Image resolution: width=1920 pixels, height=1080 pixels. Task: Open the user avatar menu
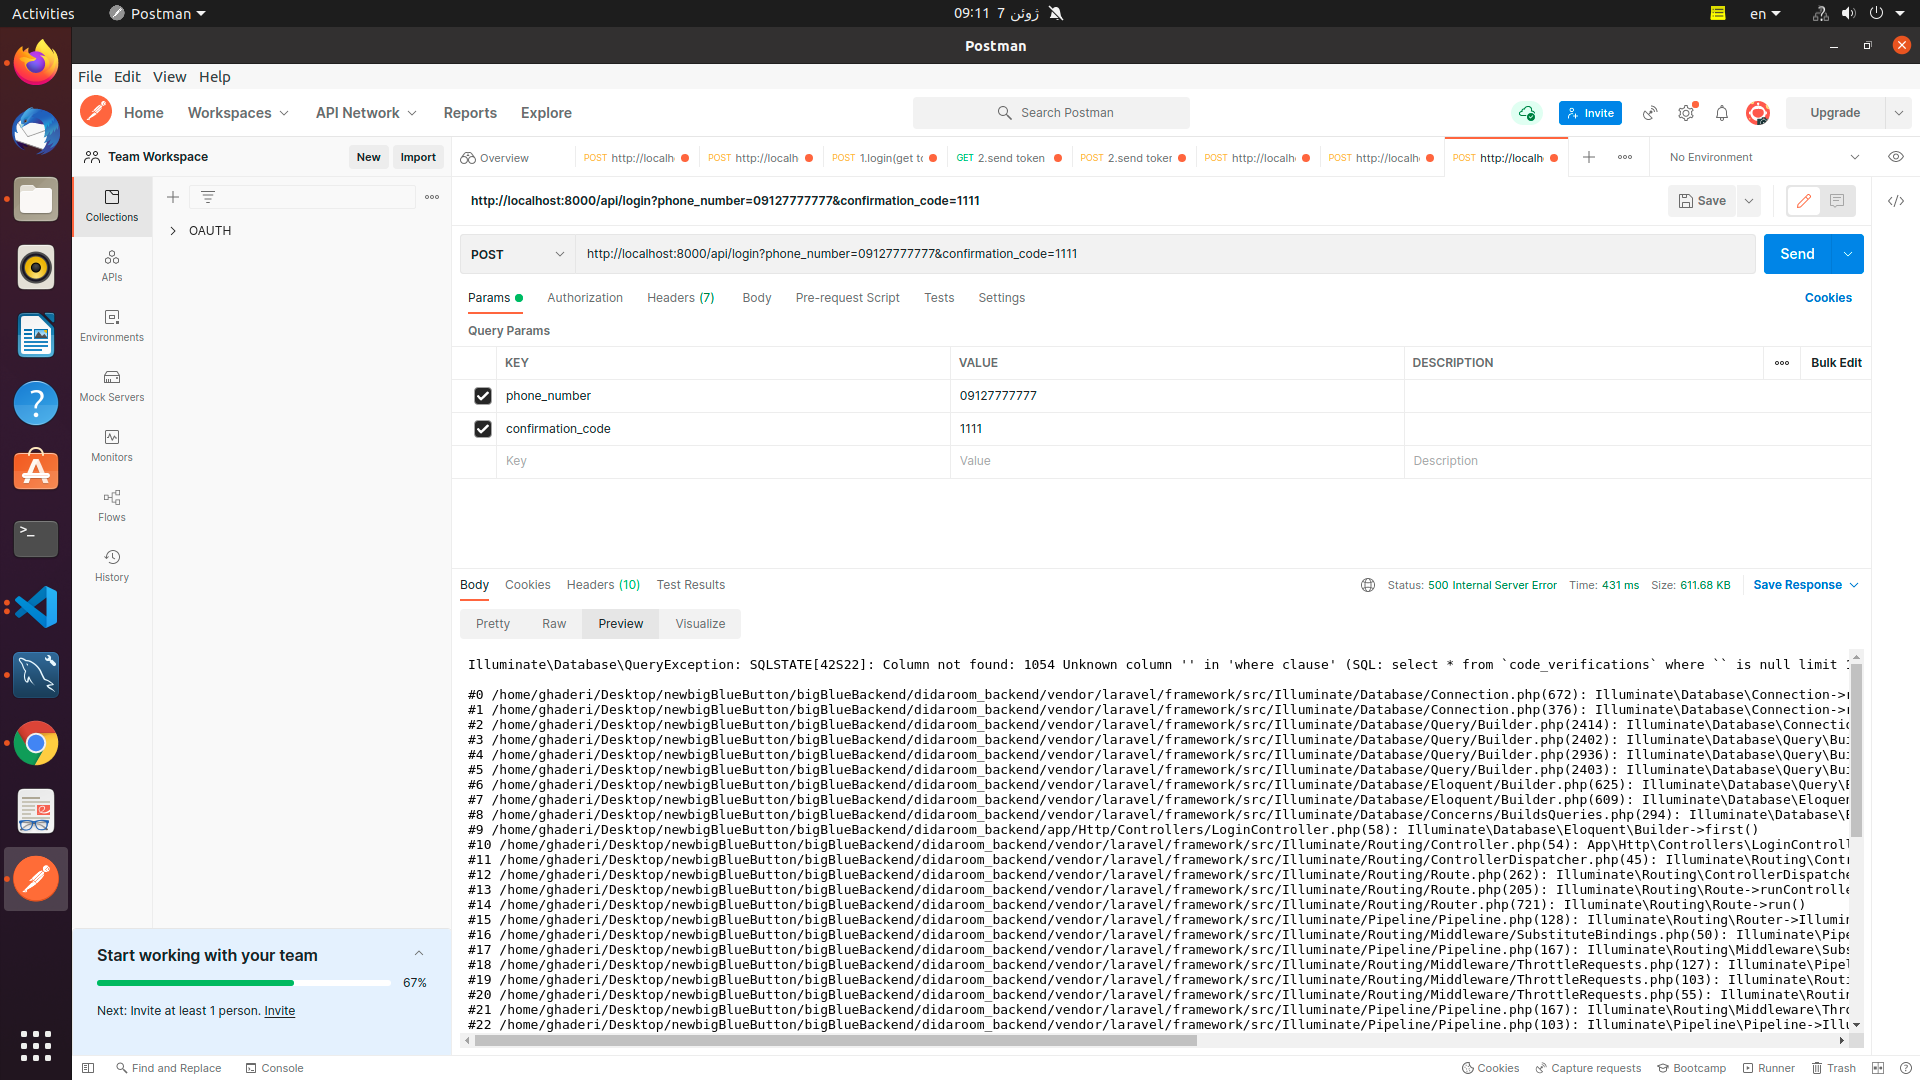coord(1758,113)
